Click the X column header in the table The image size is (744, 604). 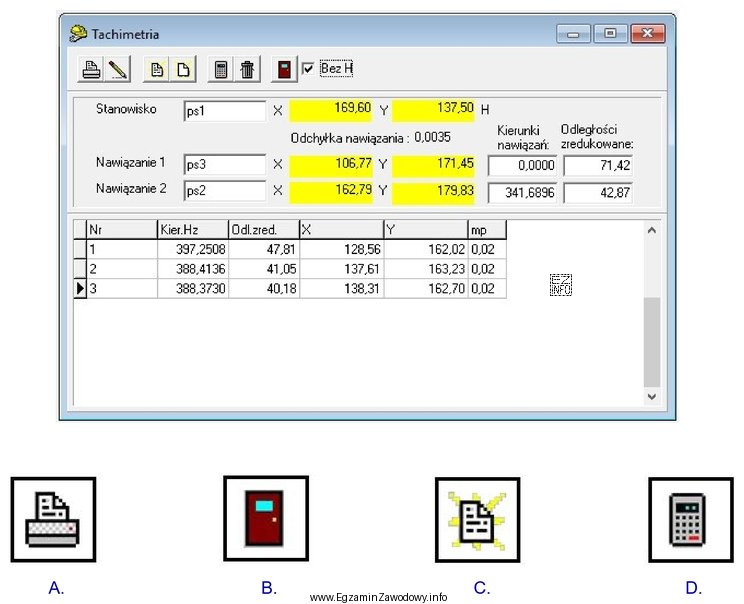(342, 230)
